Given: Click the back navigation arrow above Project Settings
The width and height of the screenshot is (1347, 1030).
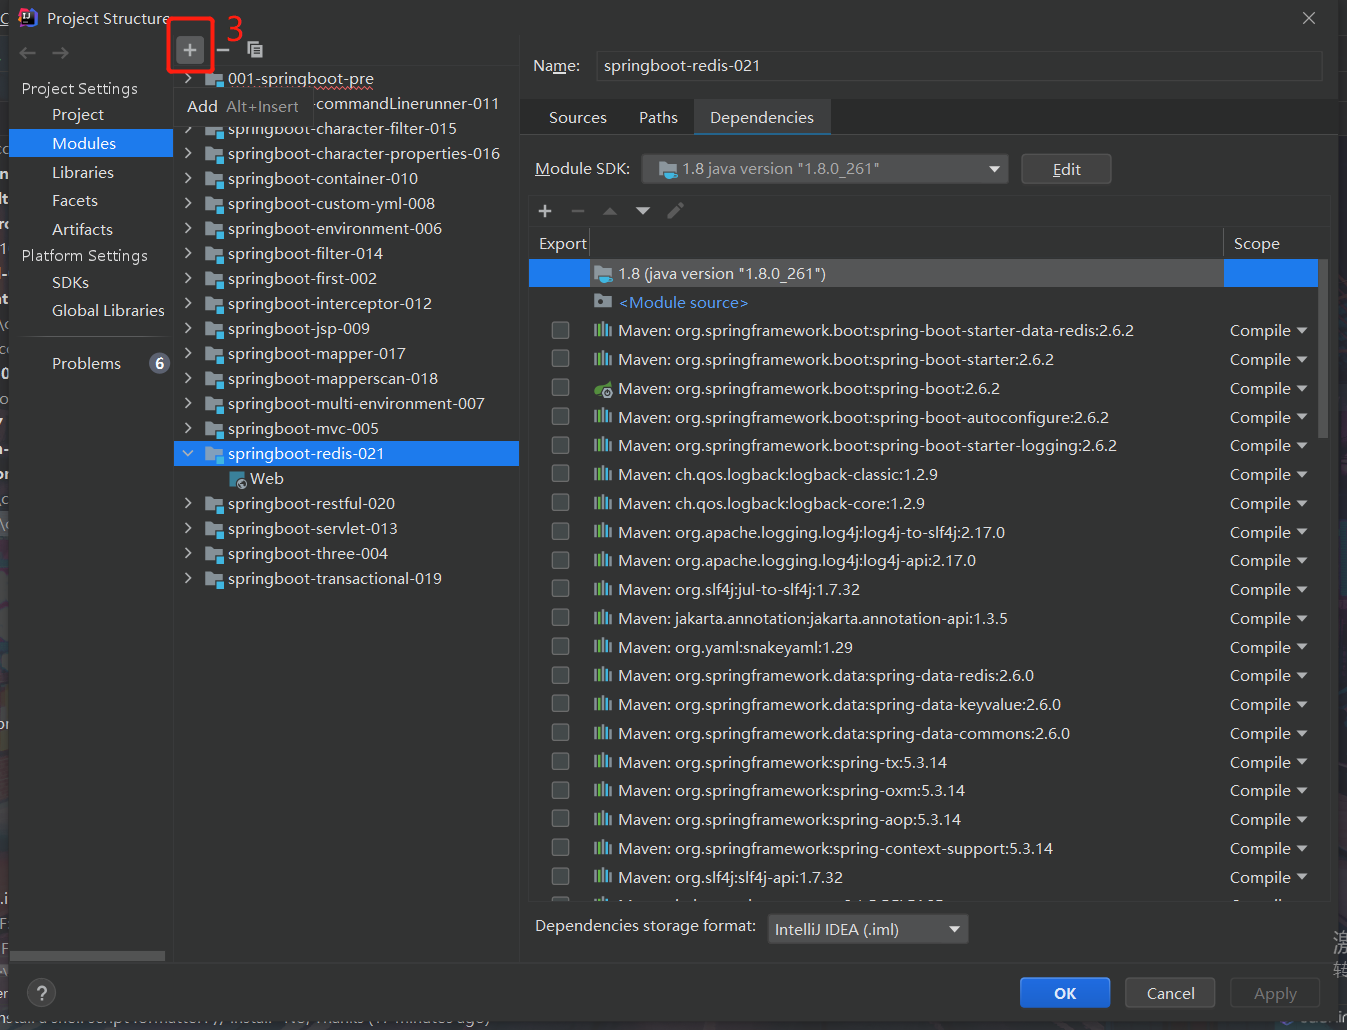Looking at the screenshot, I should [27, 52].
